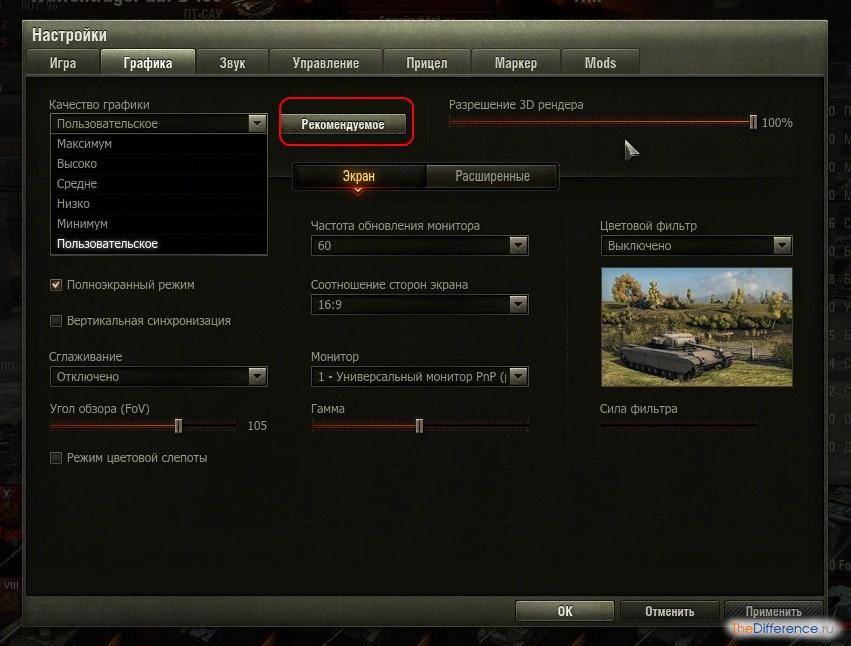
Task: Click the Гамма slider handle
Action: pos(419,425)
